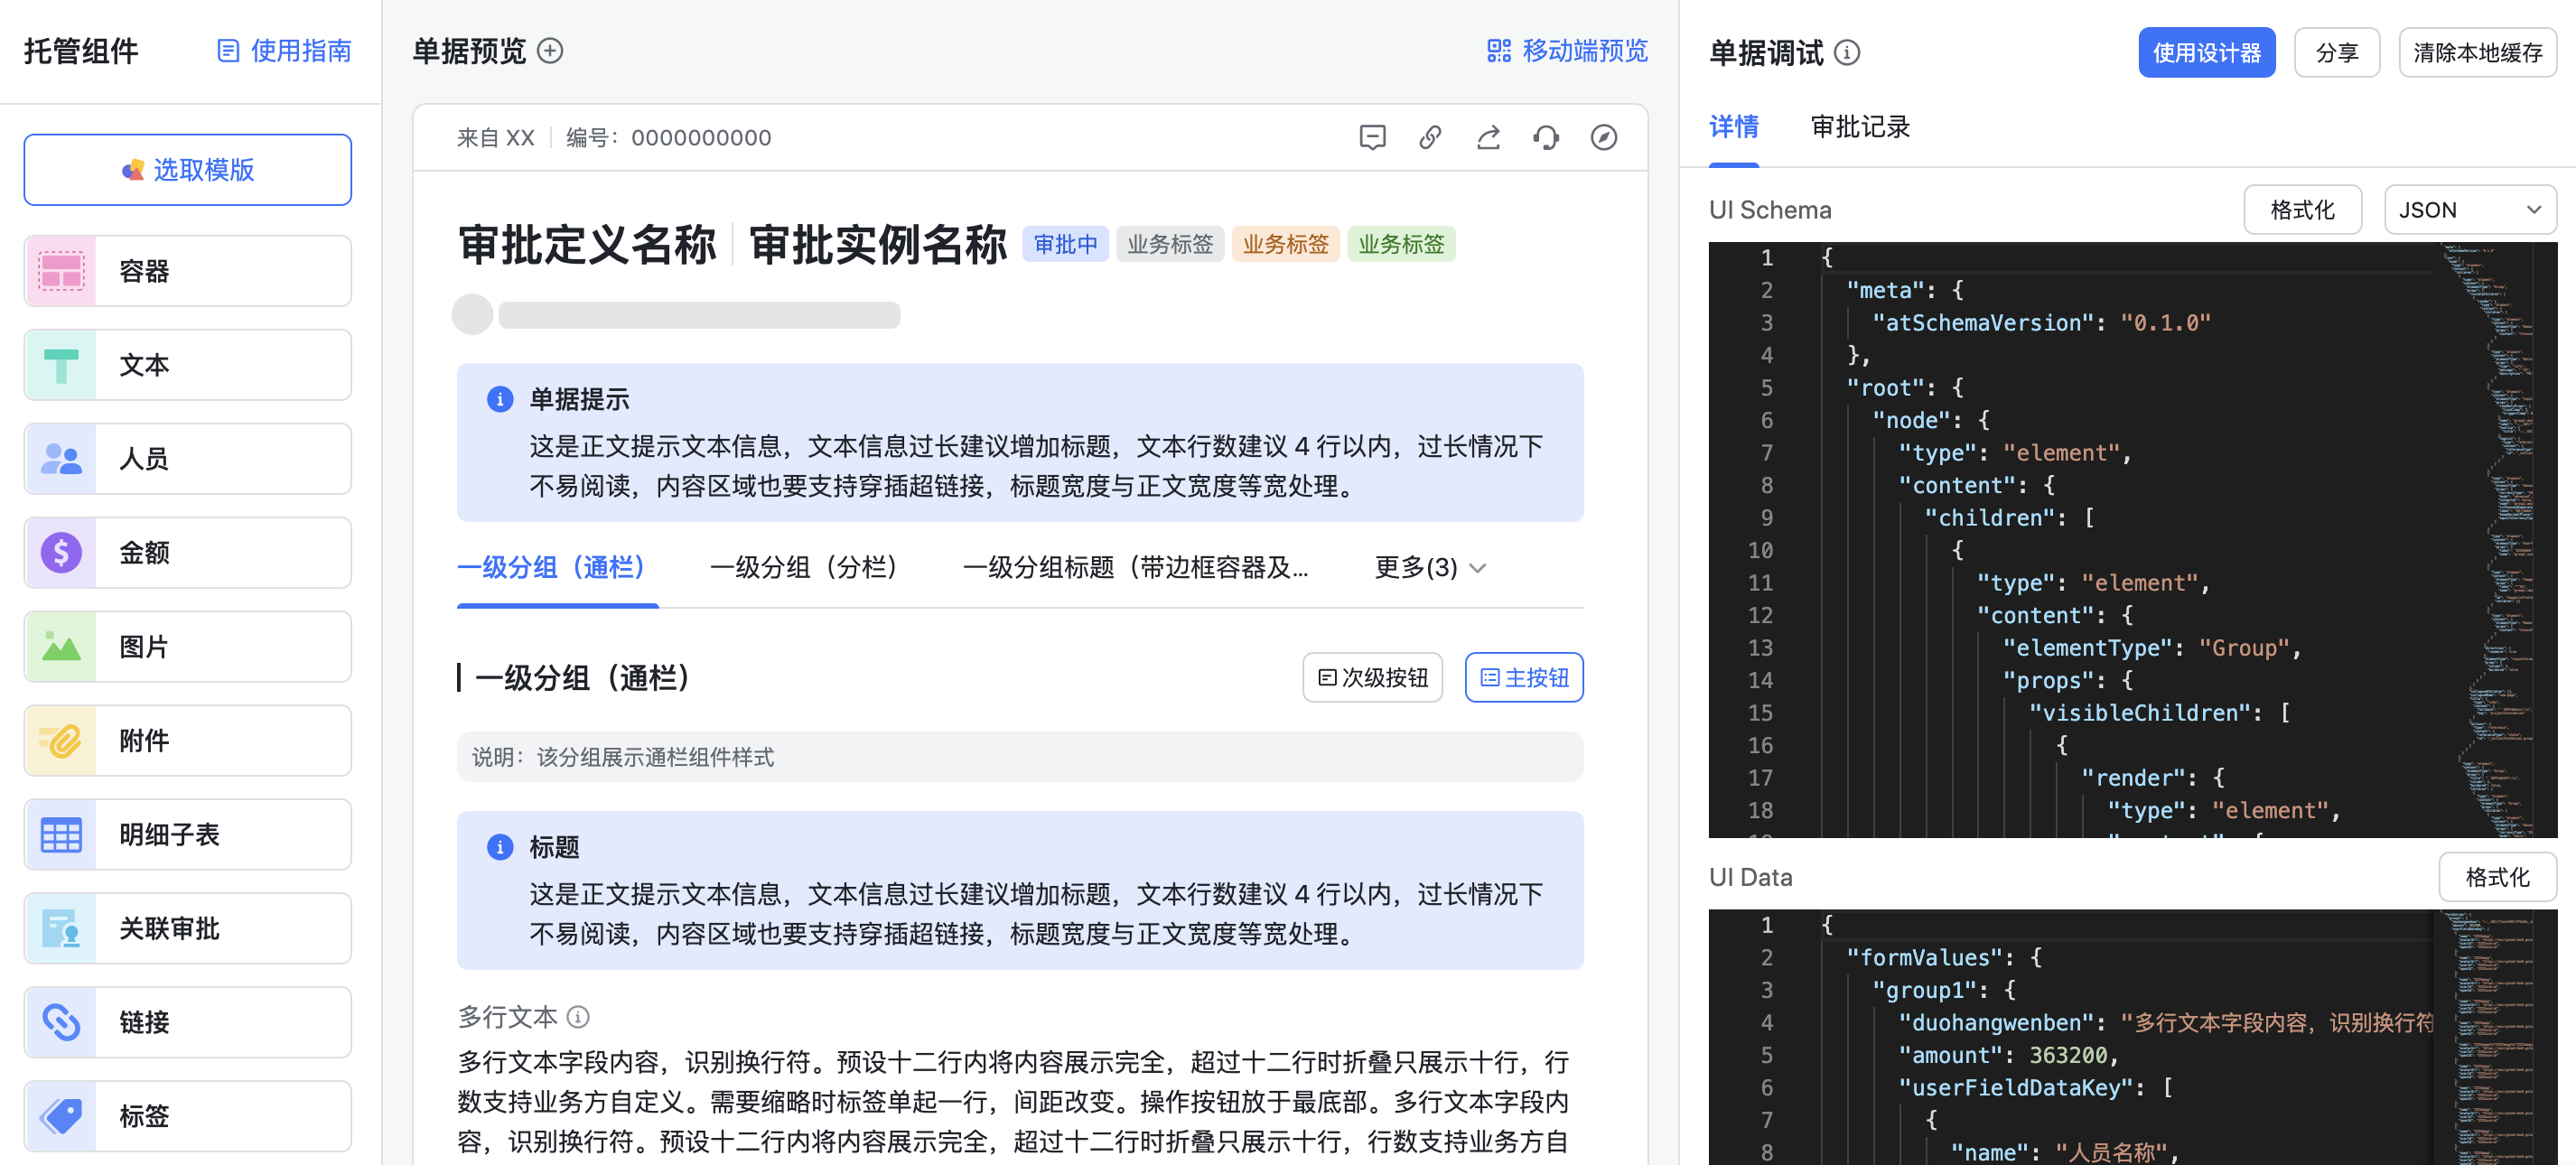This screenshot has height=1165, width=2576.
Task: Select the 人员 people component icon
Action: point(61,459)
